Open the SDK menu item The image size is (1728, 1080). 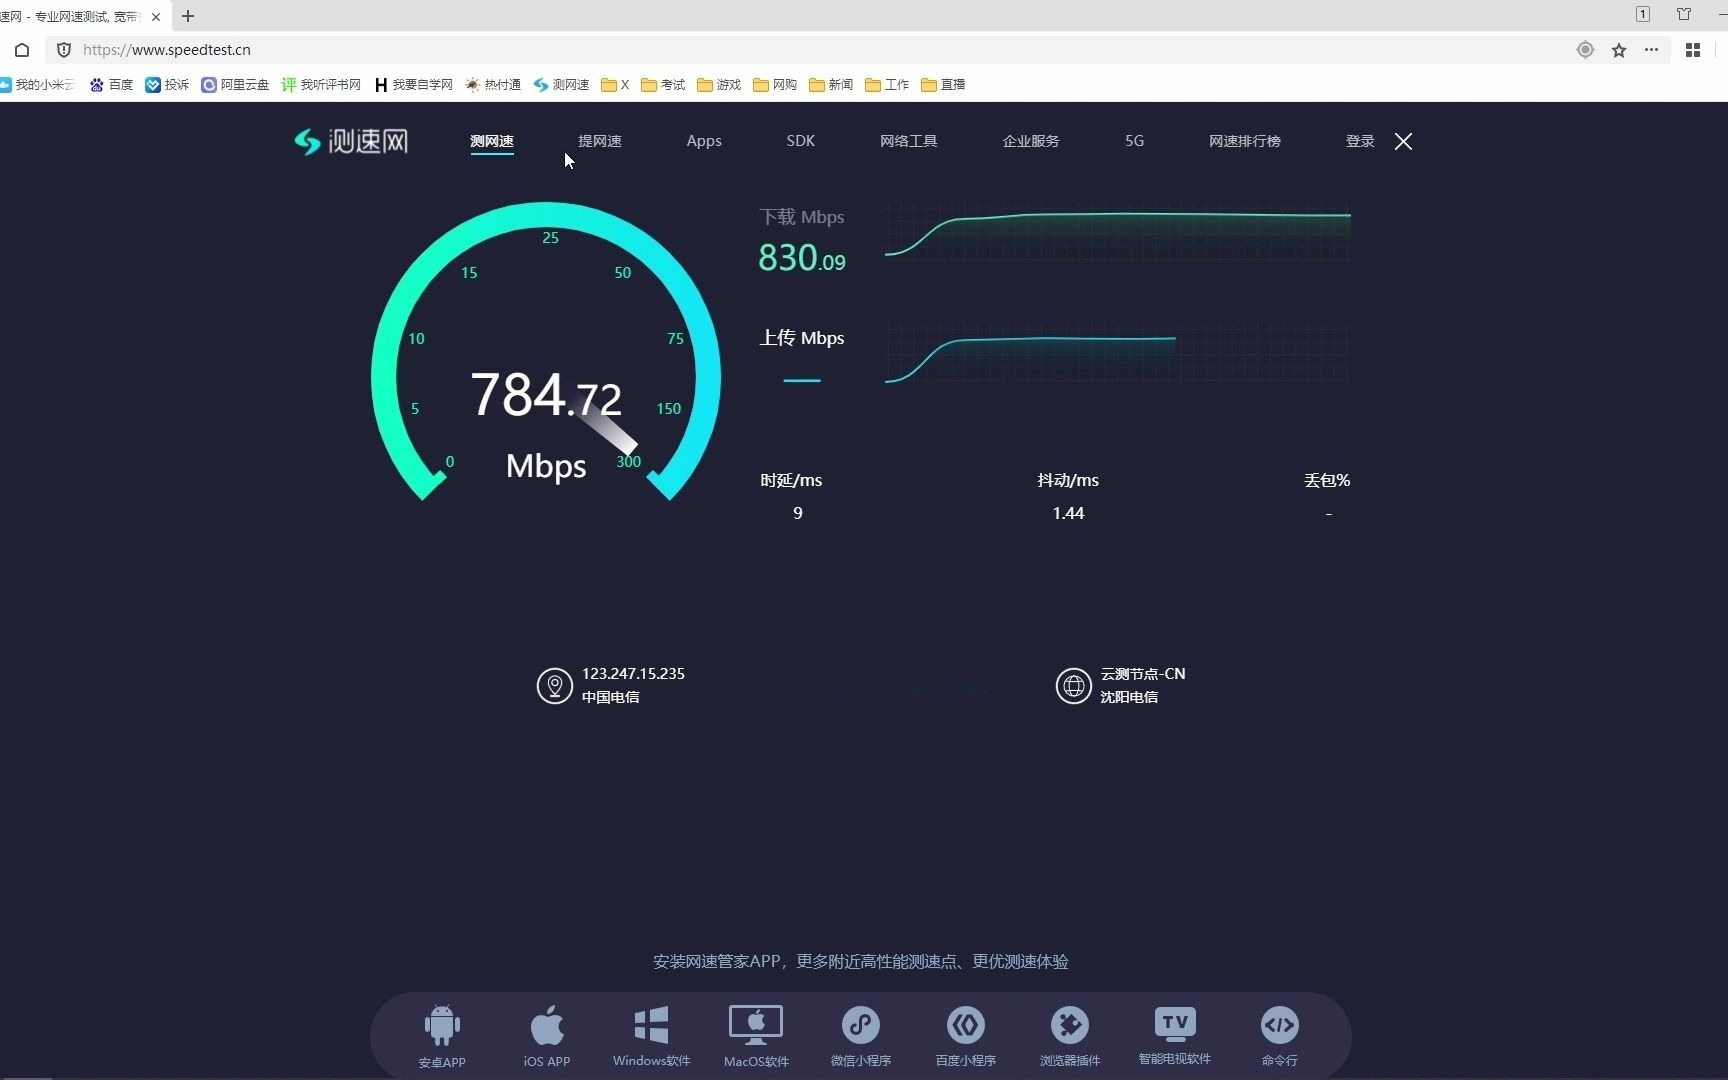pyautogui.click(x=800, y=141)
